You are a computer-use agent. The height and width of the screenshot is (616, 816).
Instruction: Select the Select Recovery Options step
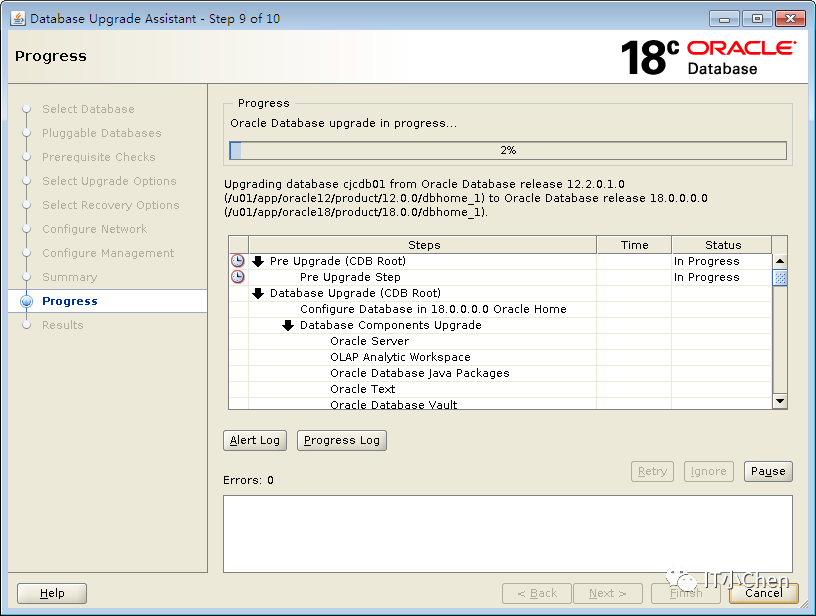coord(111,205)
